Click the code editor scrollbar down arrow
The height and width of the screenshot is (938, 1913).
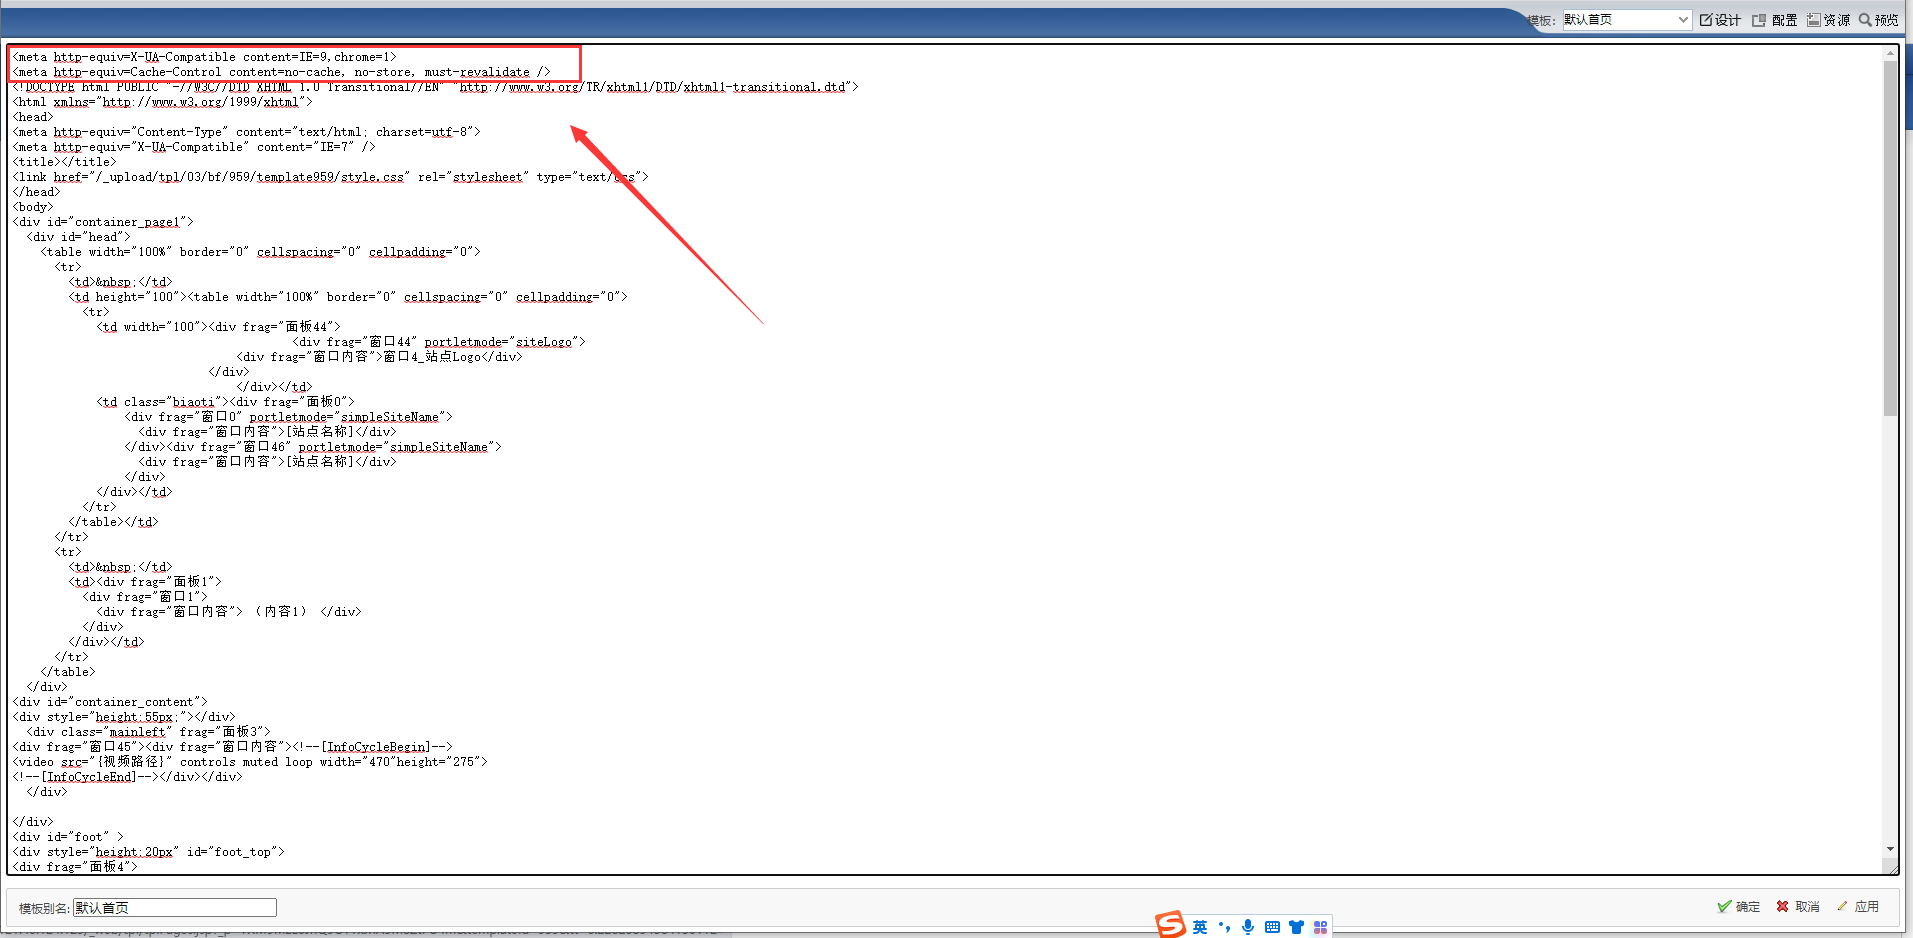[x=1890, y=849]
